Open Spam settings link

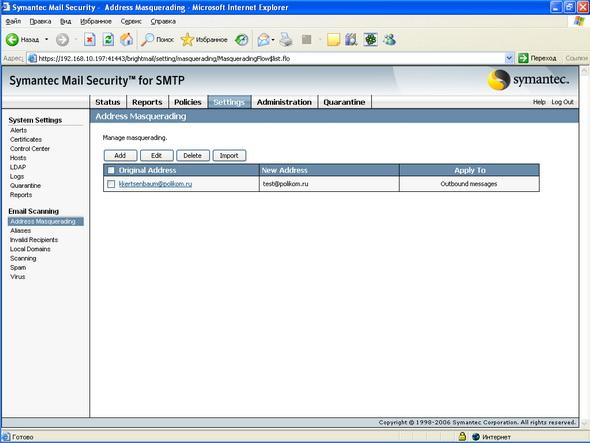tap(18, 268)
